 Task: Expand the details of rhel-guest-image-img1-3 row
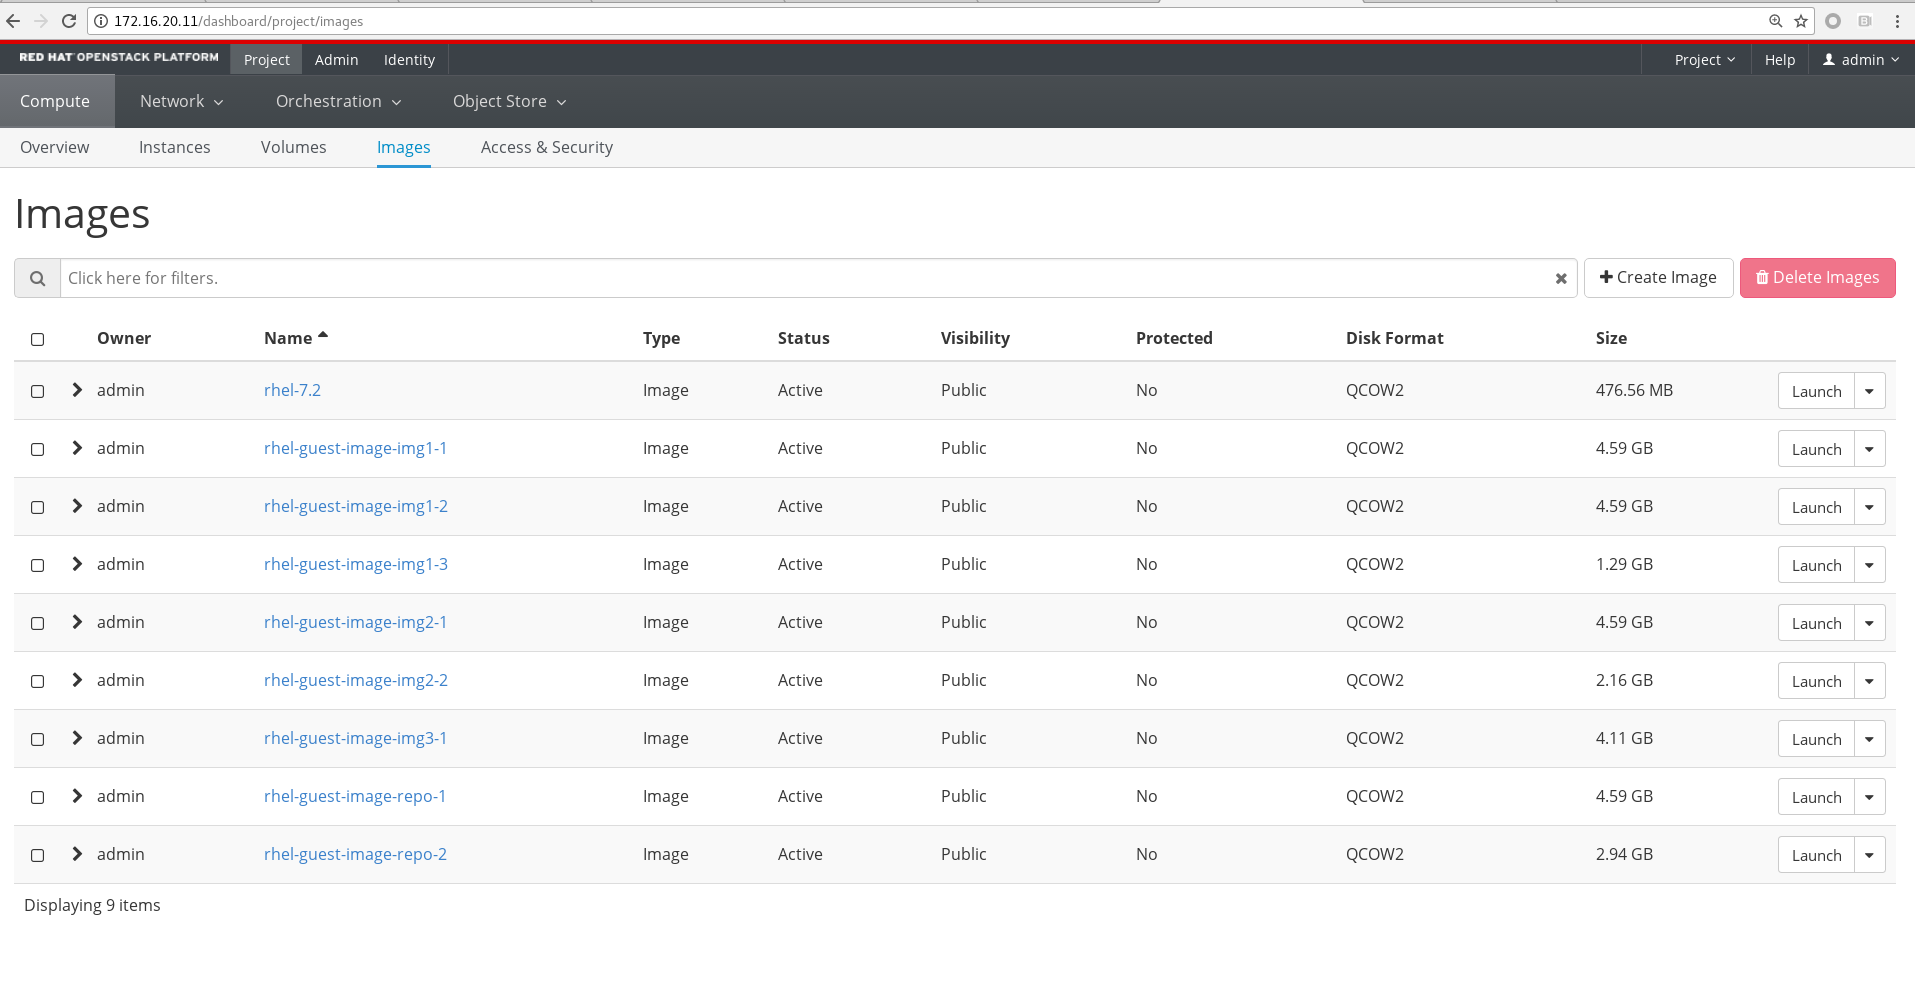click(x=77, y=564)
